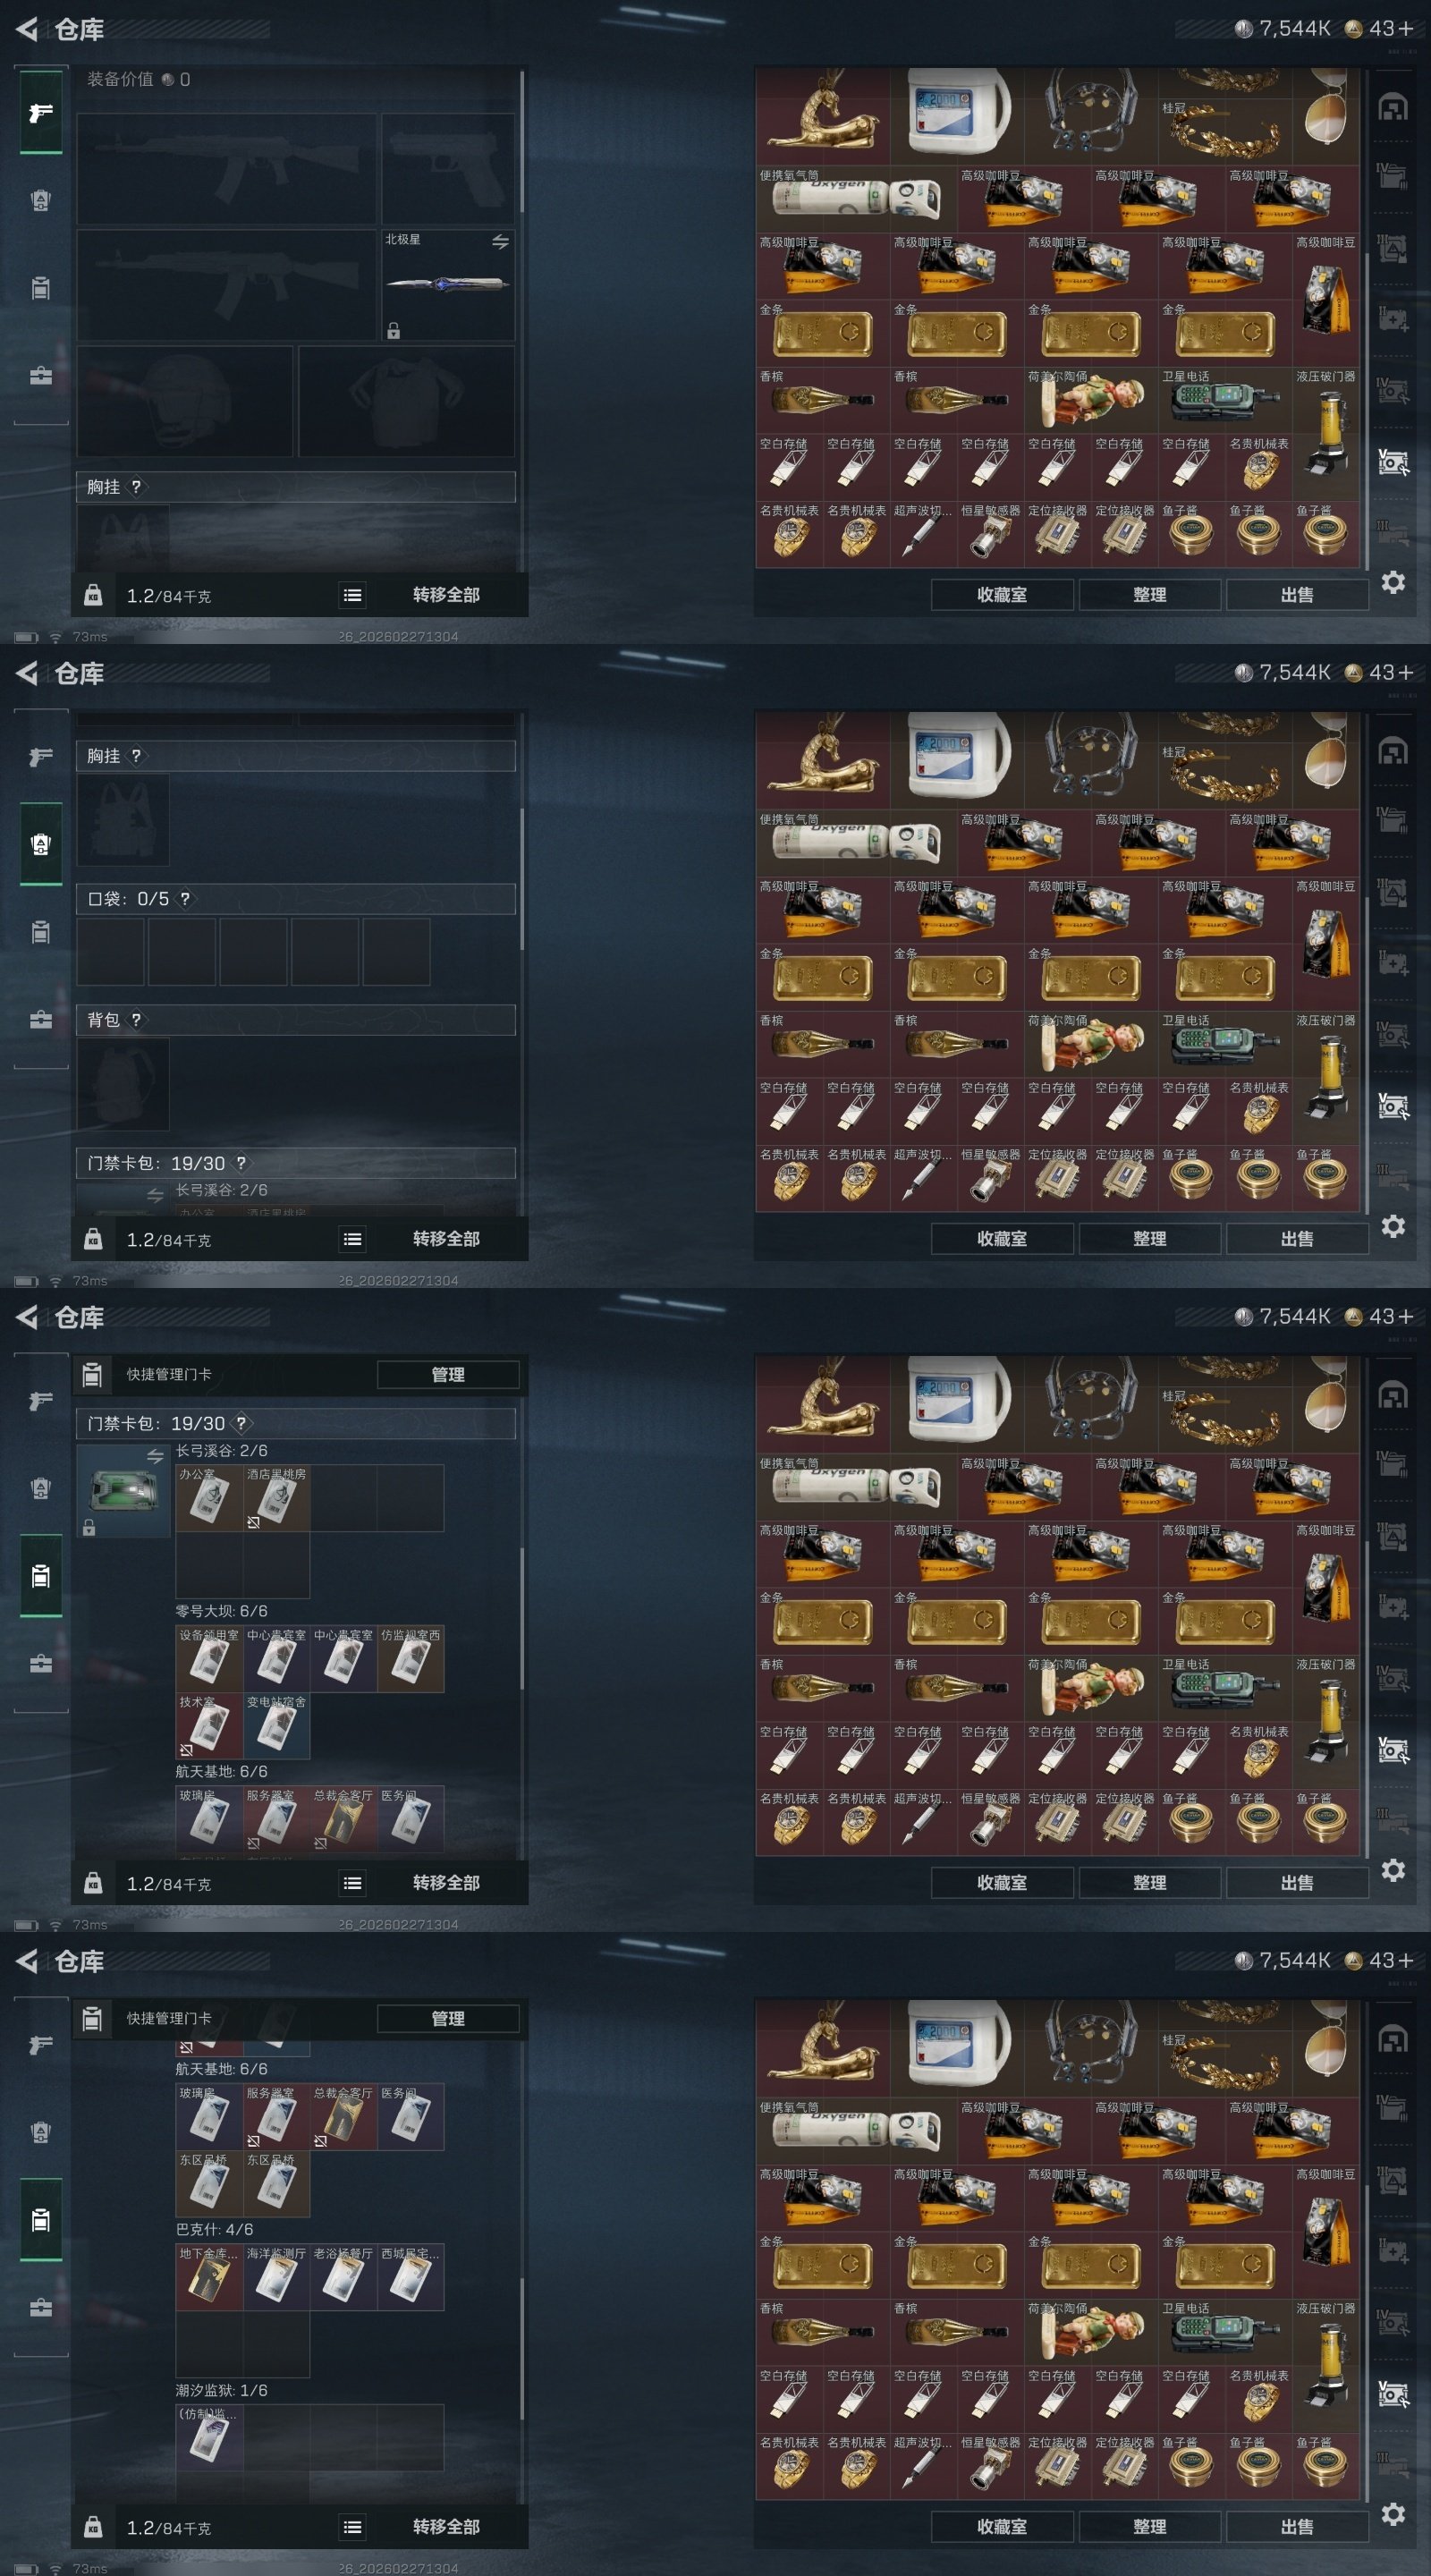Toggle swap arrows beside 北极星 label
The height and width of the screenshot is (2576, 1431).
[500, 242]
